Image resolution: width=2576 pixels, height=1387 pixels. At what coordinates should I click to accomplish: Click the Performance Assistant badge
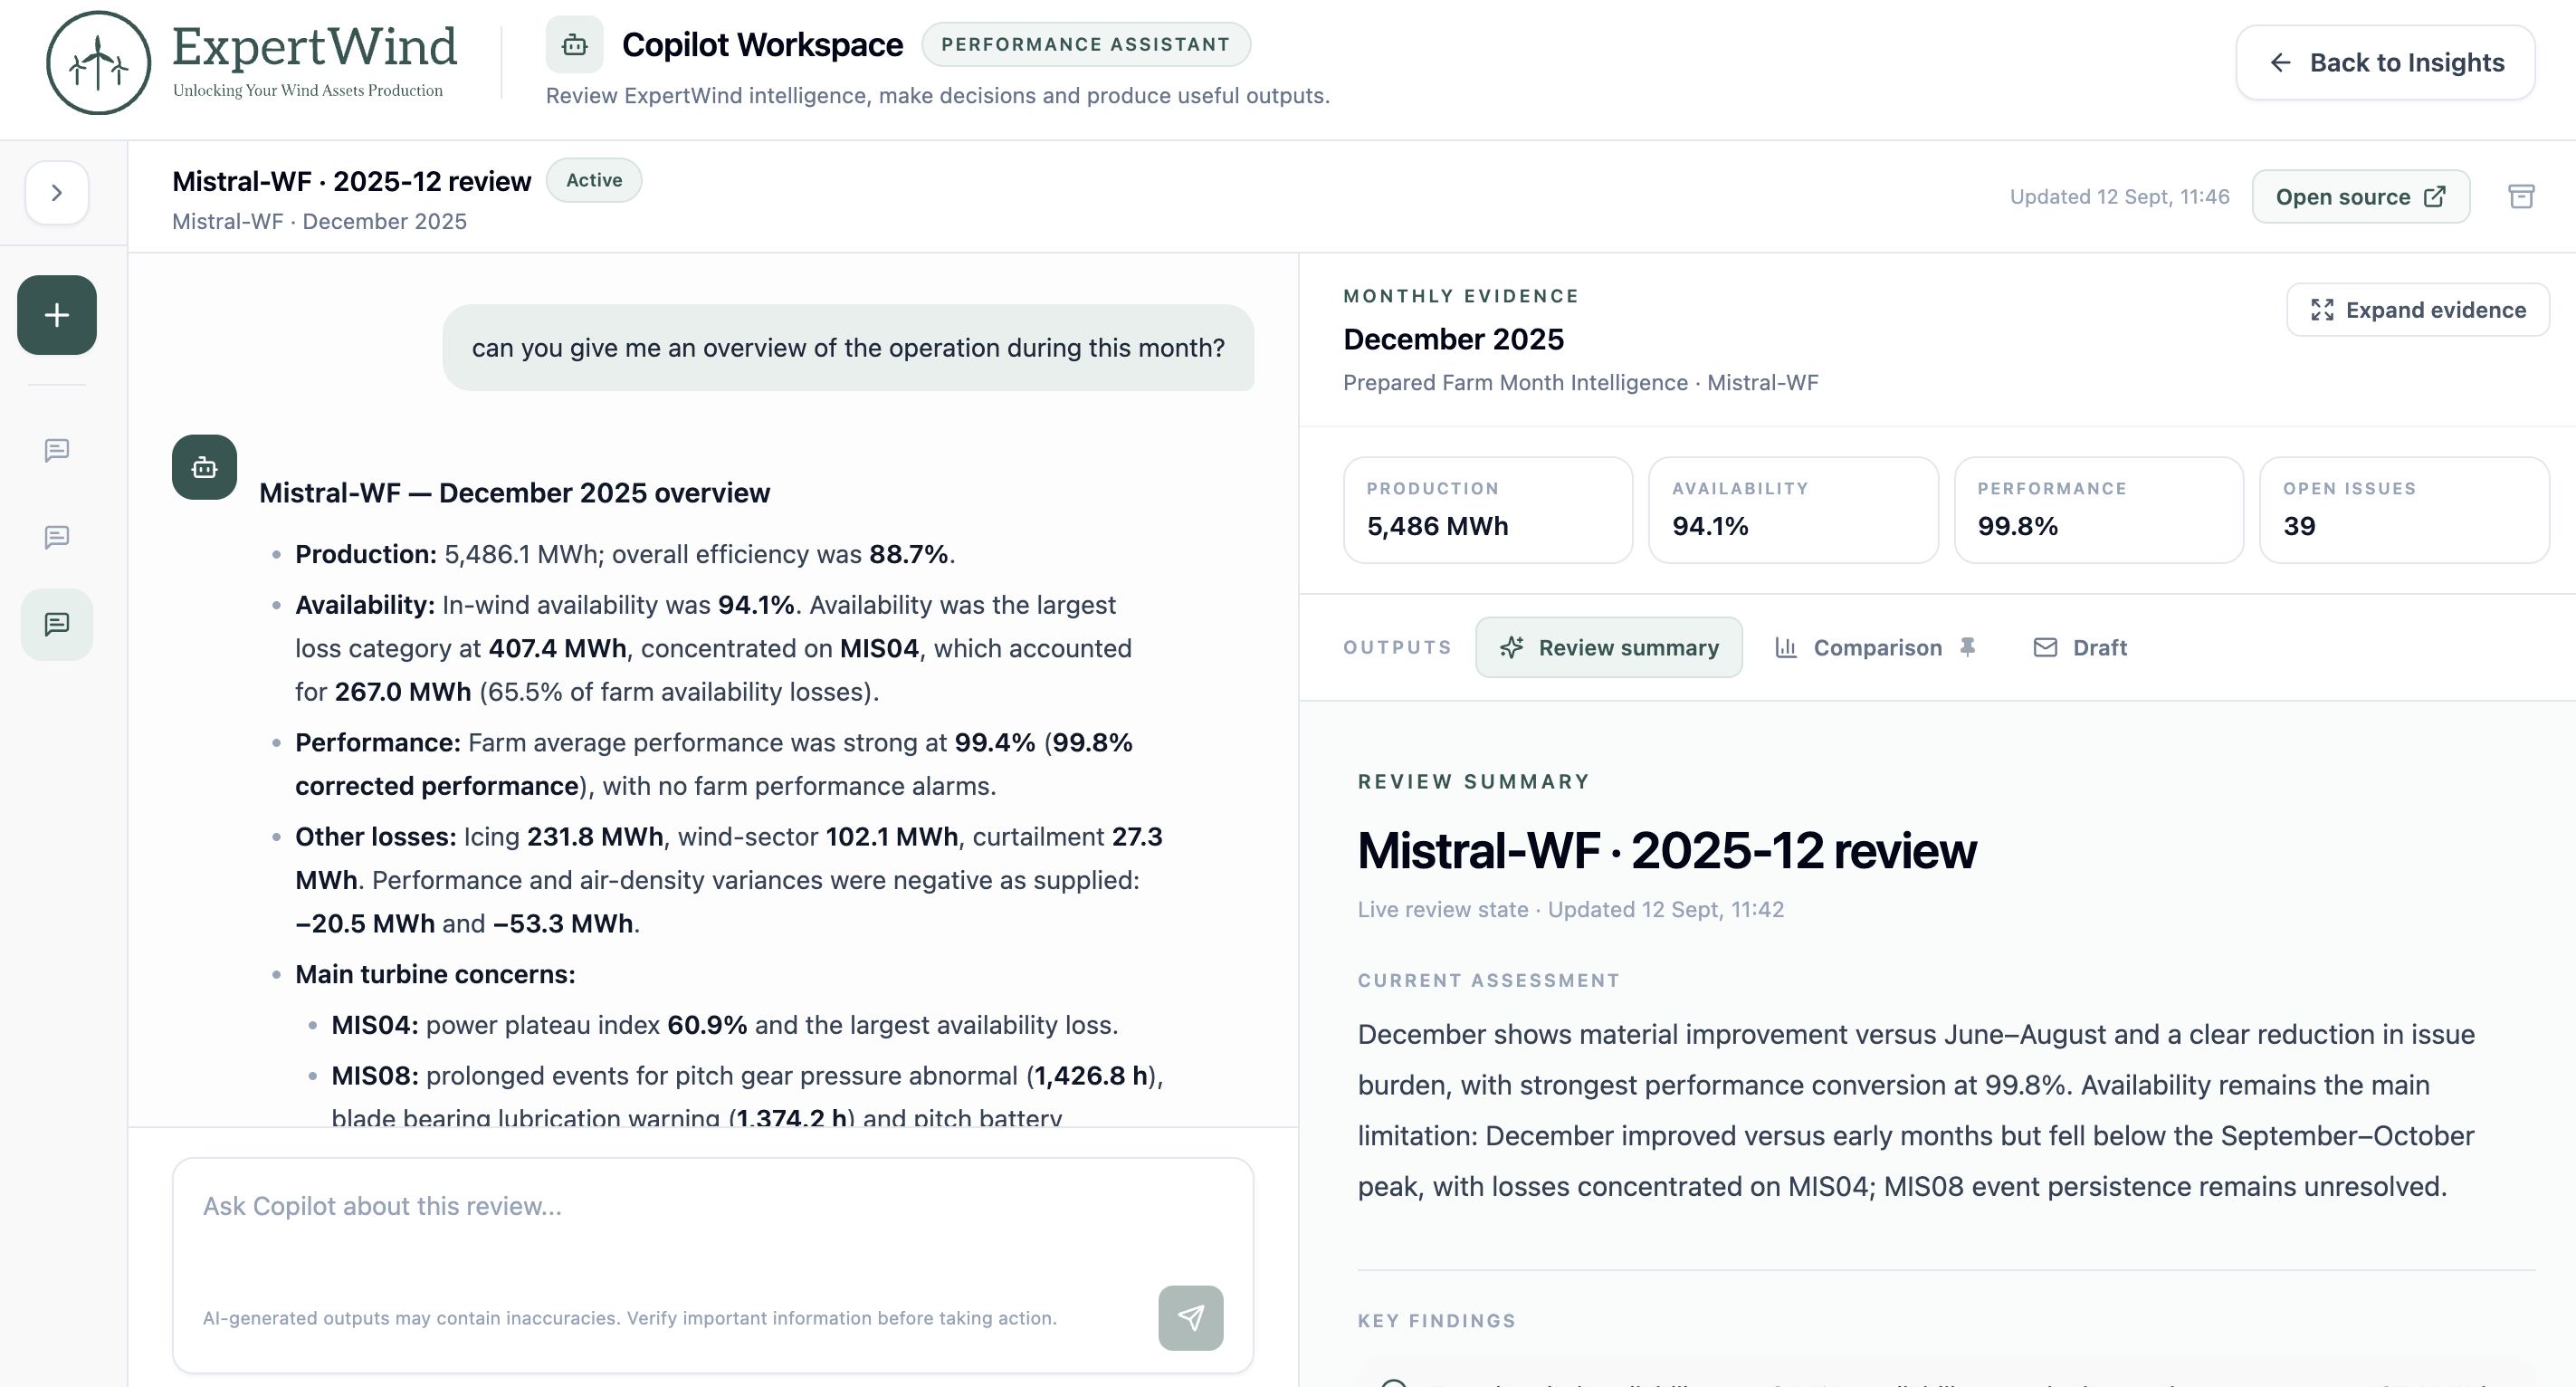[x=1086, y=45]
